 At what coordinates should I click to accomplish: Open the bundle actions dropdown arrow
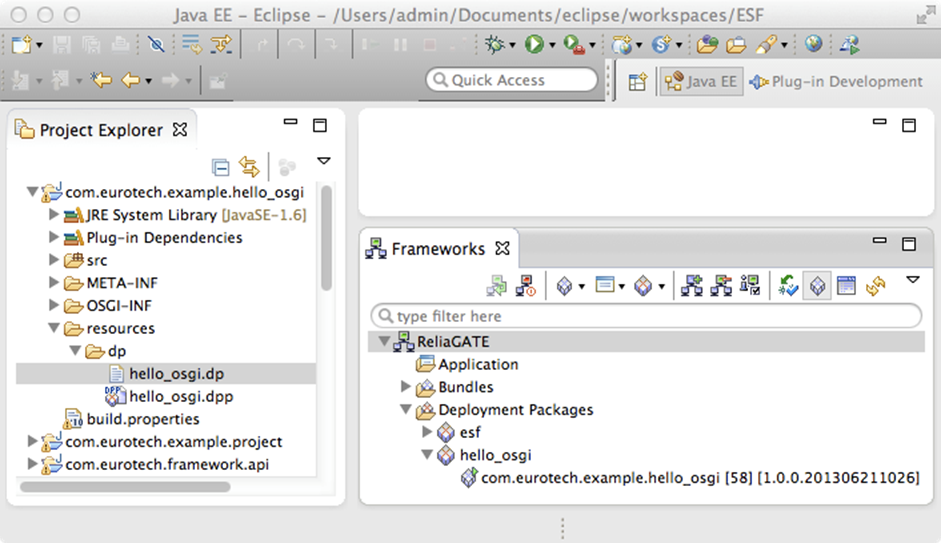tap(582, 287)
